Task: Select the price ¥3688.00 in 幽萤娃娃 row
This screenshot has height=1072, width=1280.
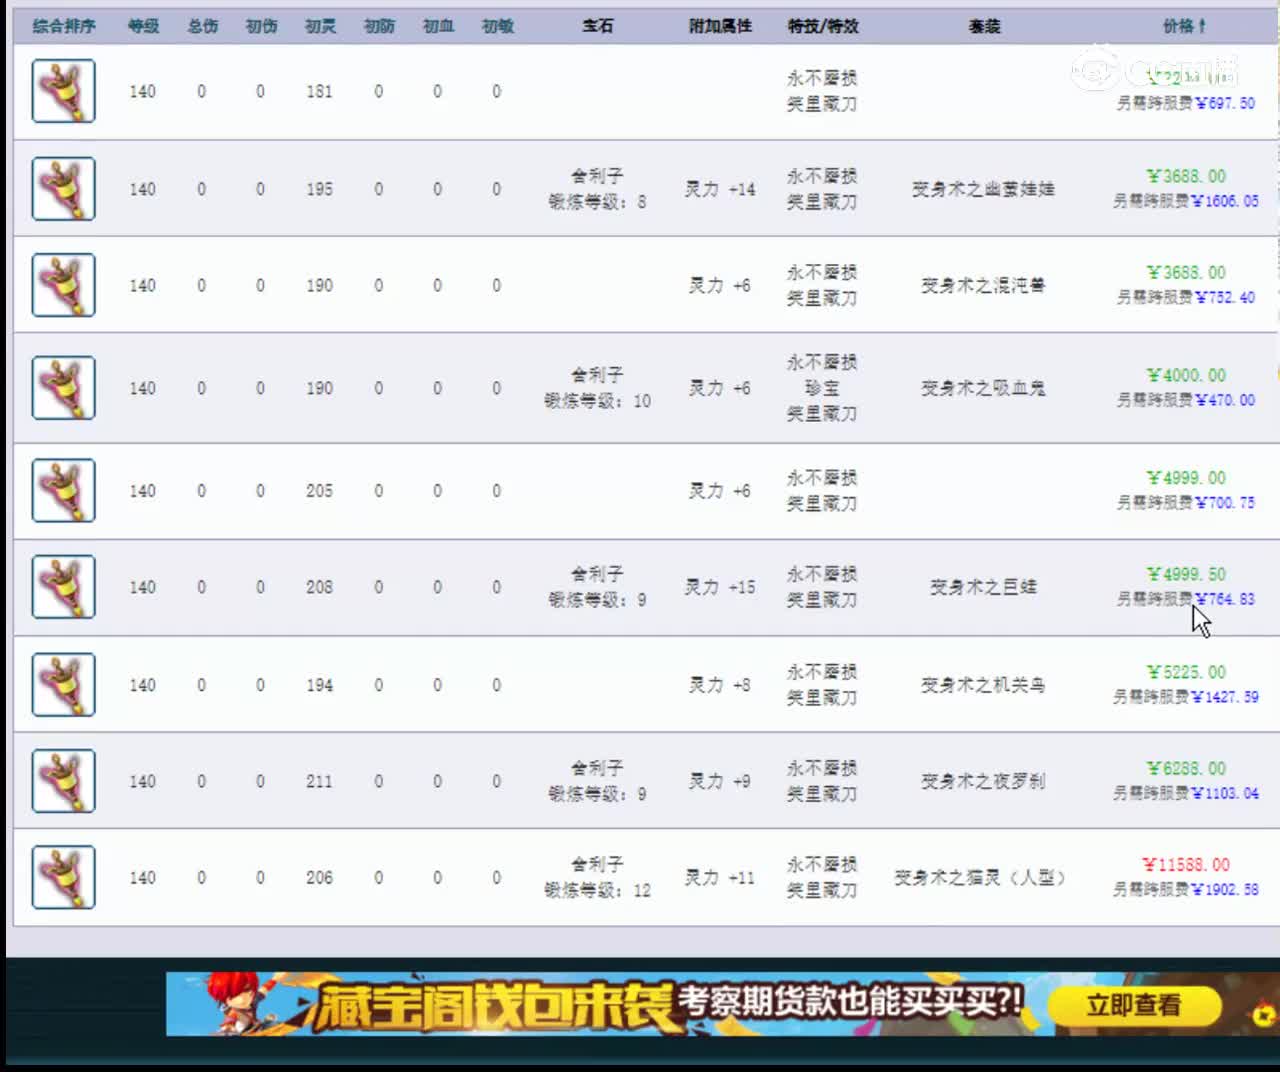Action: [x=1186, y=176]
